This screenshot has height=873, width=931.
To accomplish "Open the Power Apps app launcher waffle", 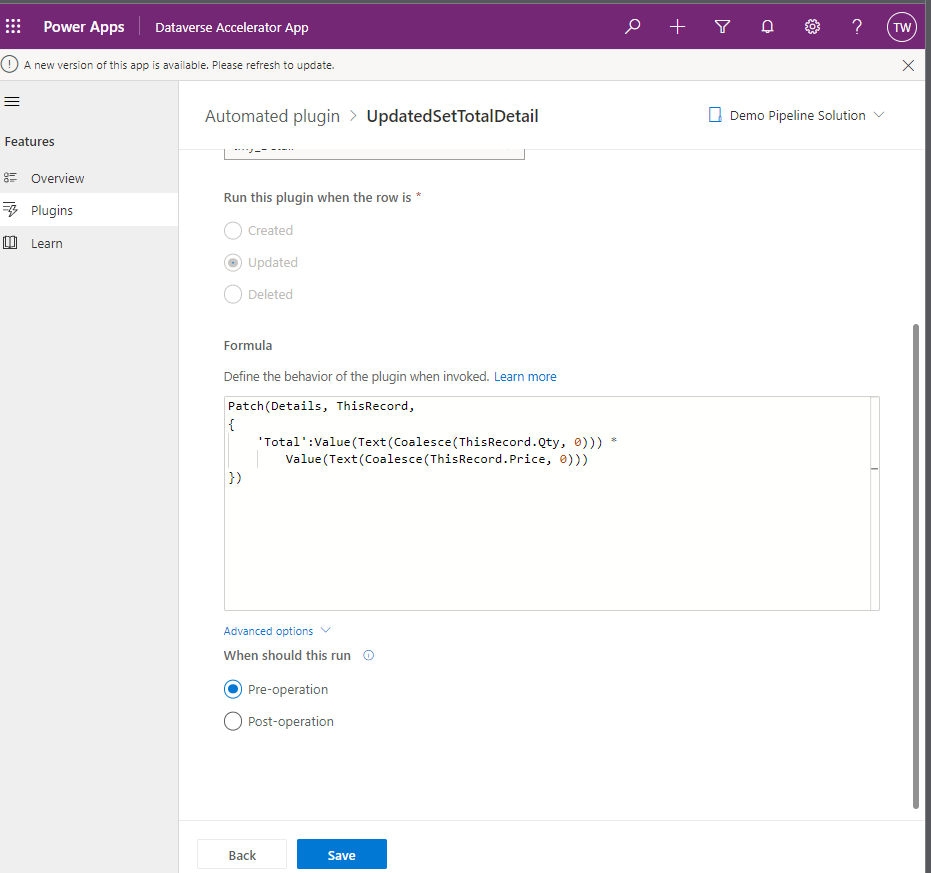I will 13,27.
